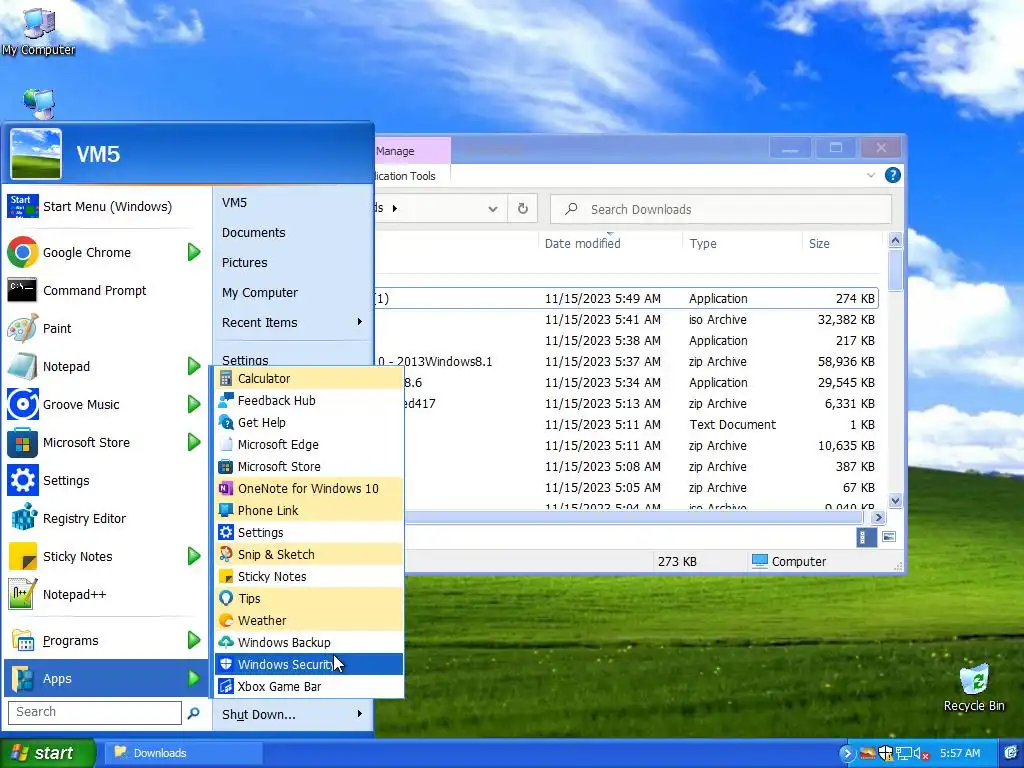Open VM5 user folder link
This screenshot has width=1024, height=768.
click(234, 202)
